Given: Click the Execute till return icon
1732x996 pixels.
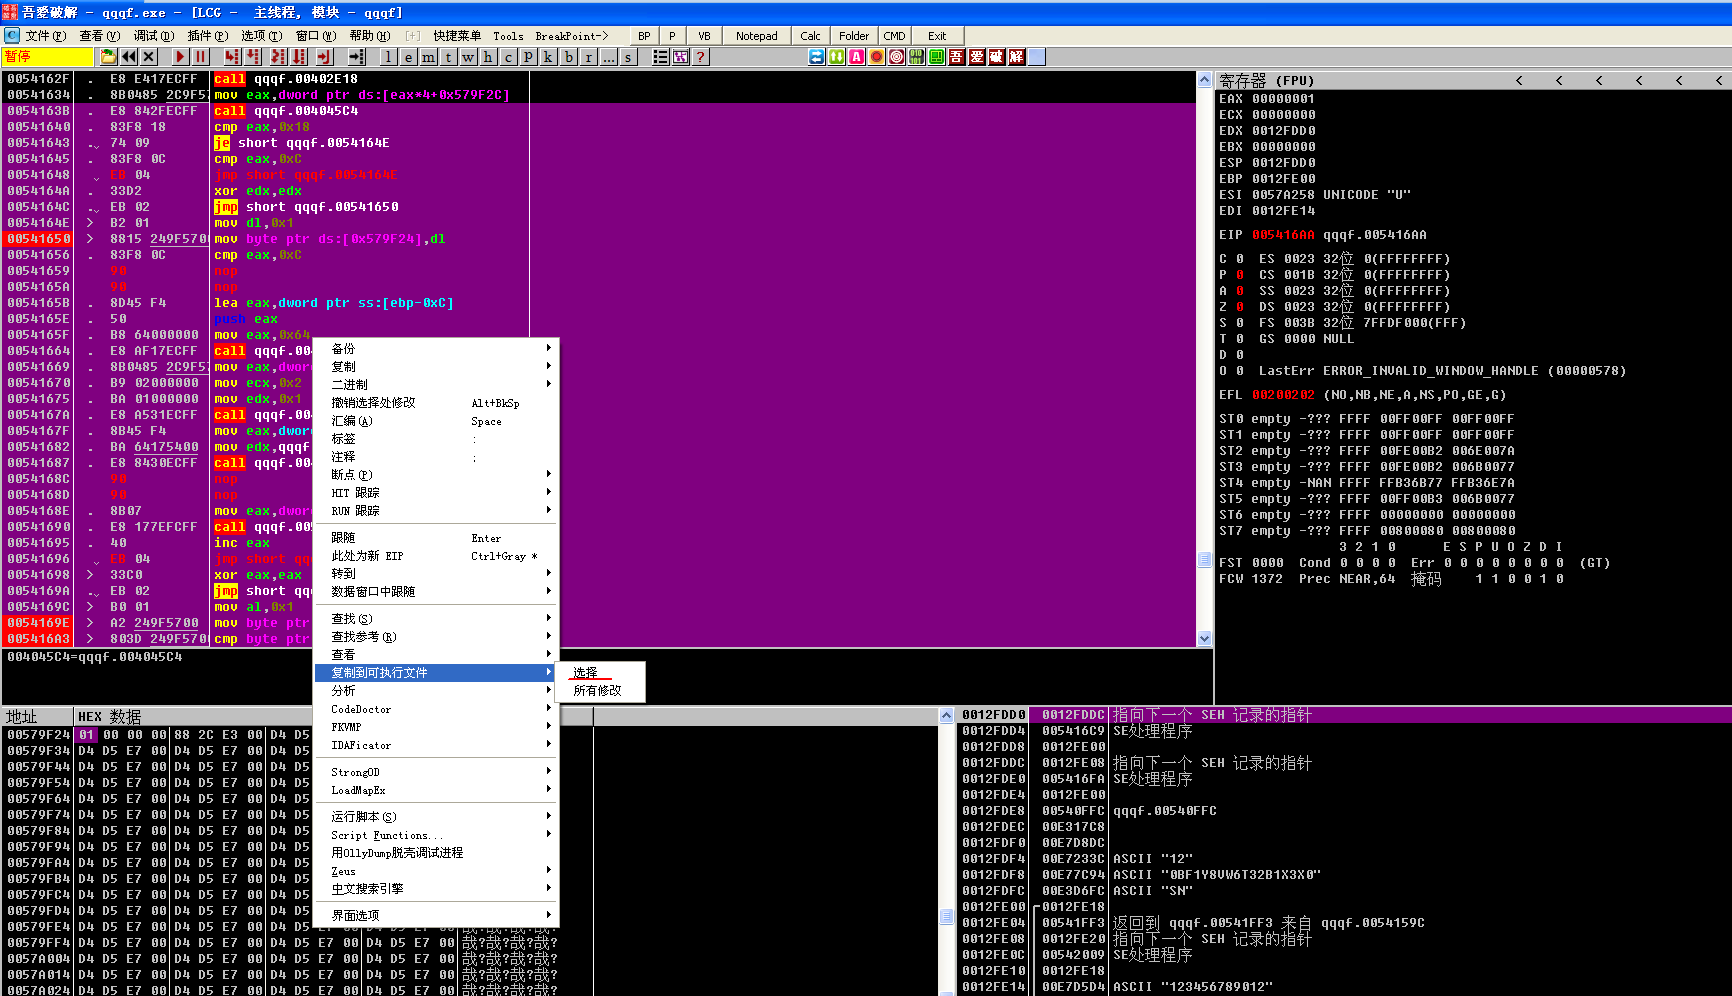Looking at the screenshot, I should (x=324, y=57).
